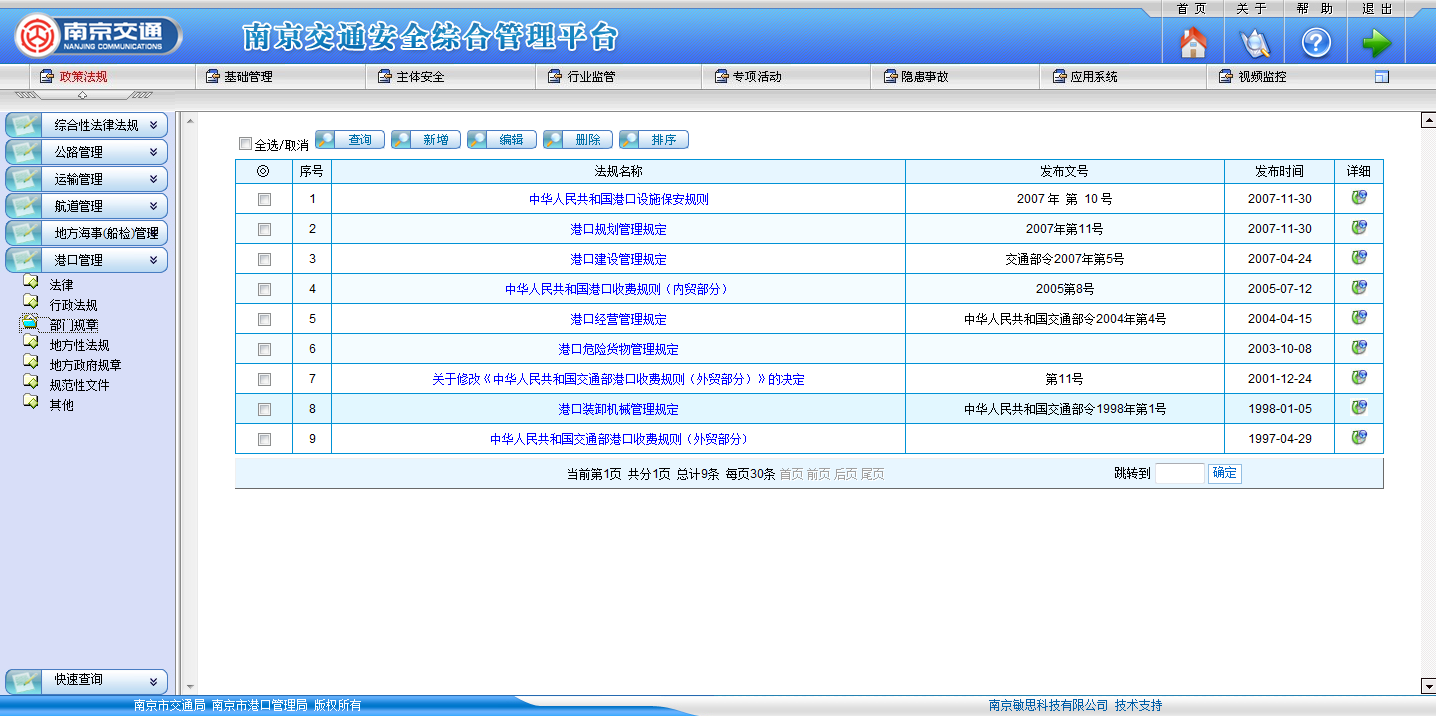Click the Help question mark icon
This screenshot has height=716, width=1436.
tap(1315, 43)
